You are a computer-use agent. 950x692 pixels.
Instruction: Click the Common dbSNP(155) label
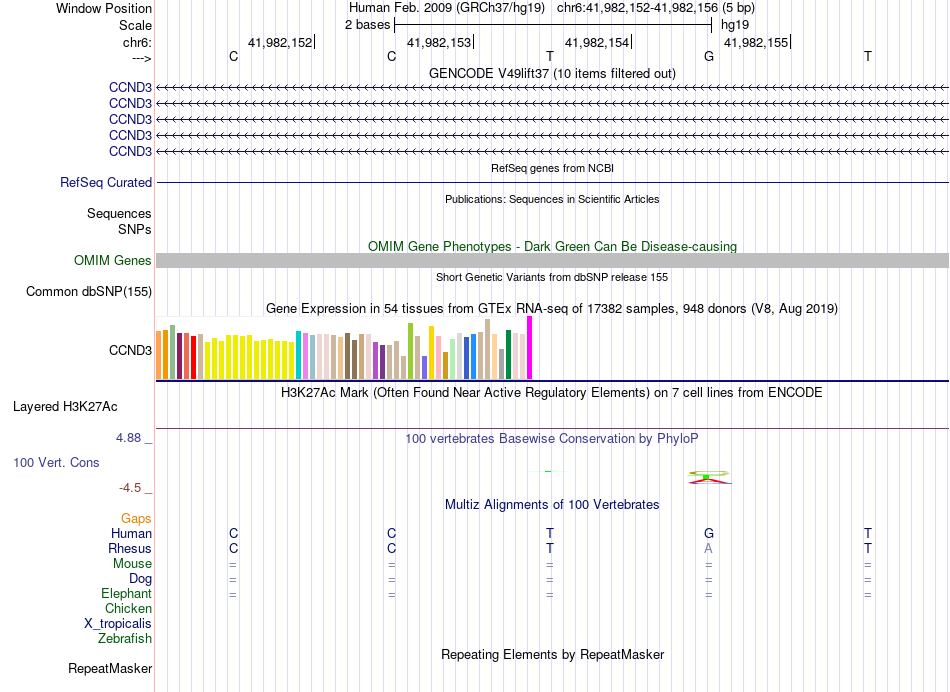88,291
